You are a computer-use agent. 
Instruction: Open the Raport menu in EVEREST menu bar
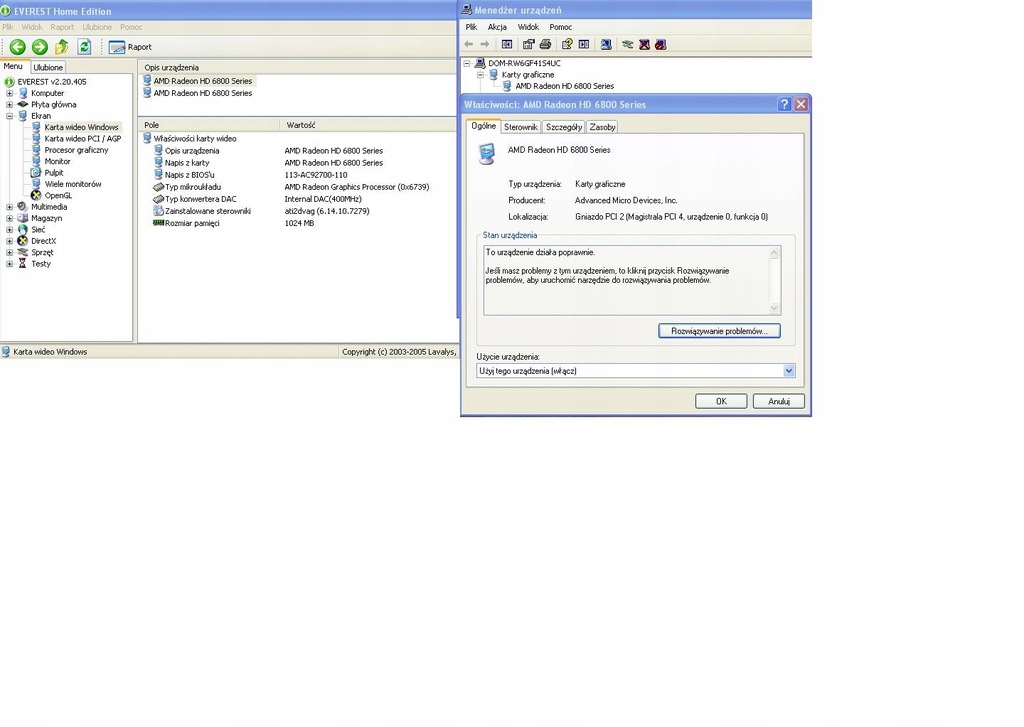62,27
